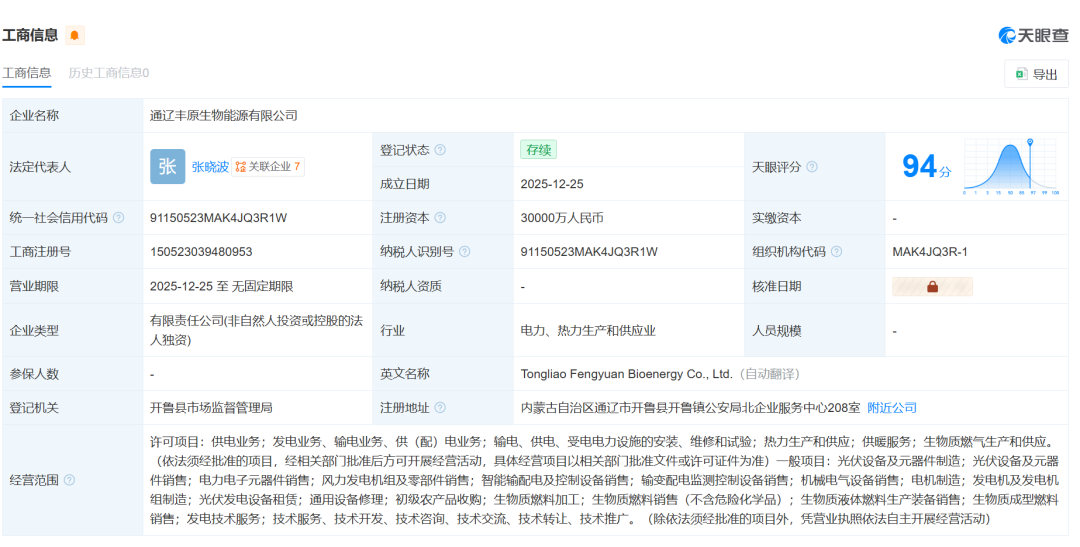Click the 工商信息 section heading
1080x547 pixels.
(30, 35)
